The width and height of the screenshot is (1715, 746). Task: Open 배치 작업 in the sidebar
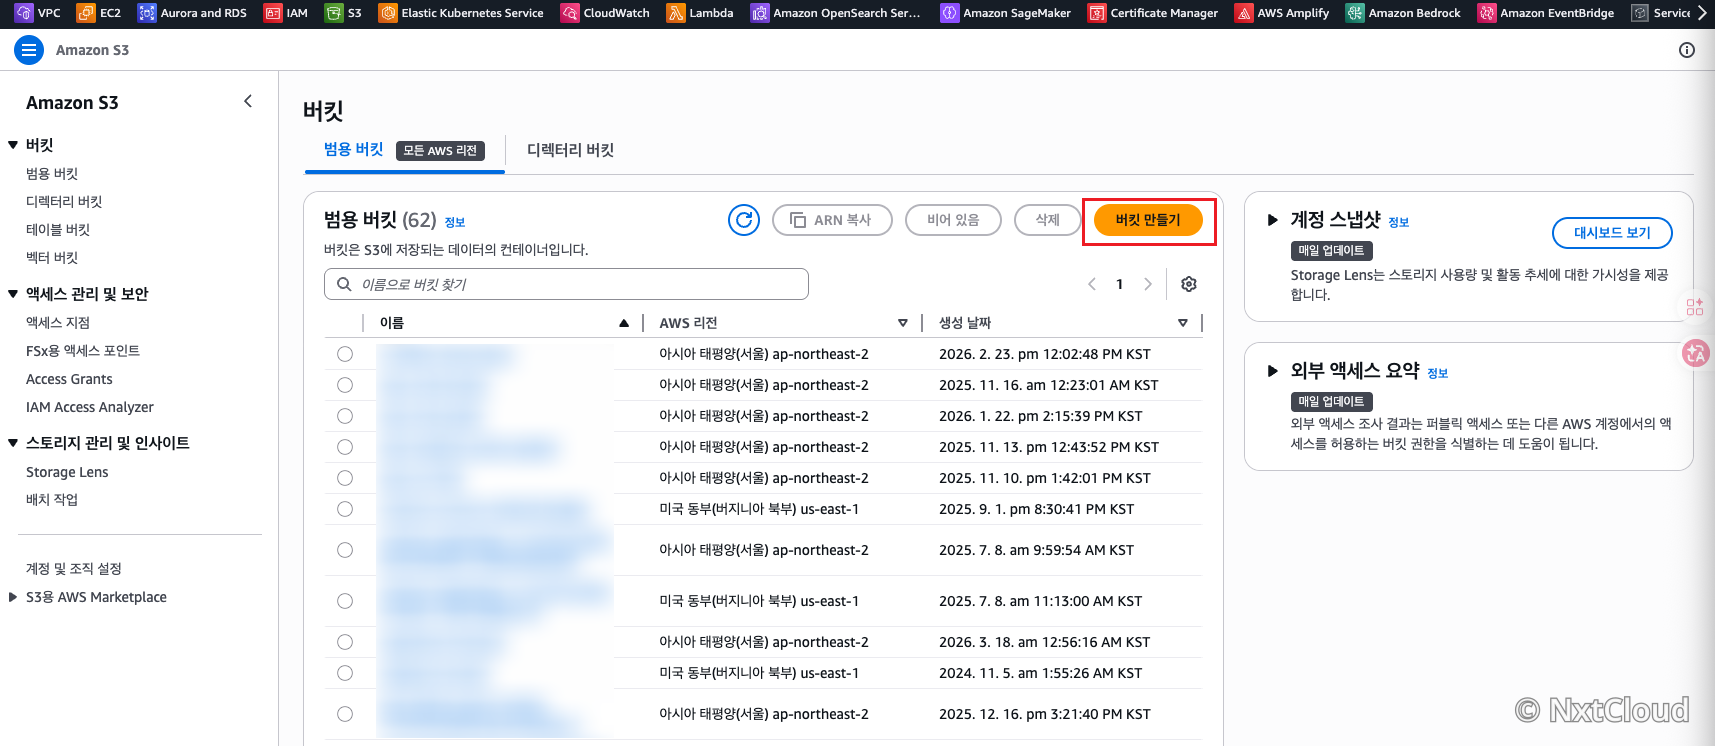click(52, 500)
